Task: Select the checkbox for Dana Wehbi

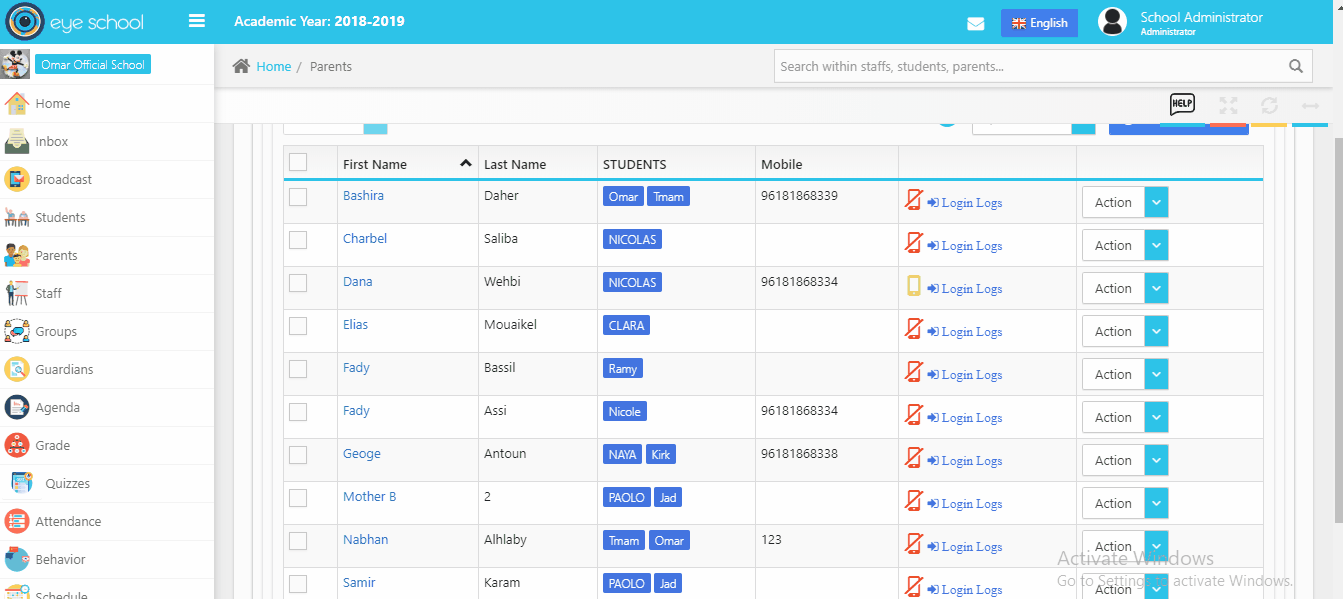Action: click(298, 283)
